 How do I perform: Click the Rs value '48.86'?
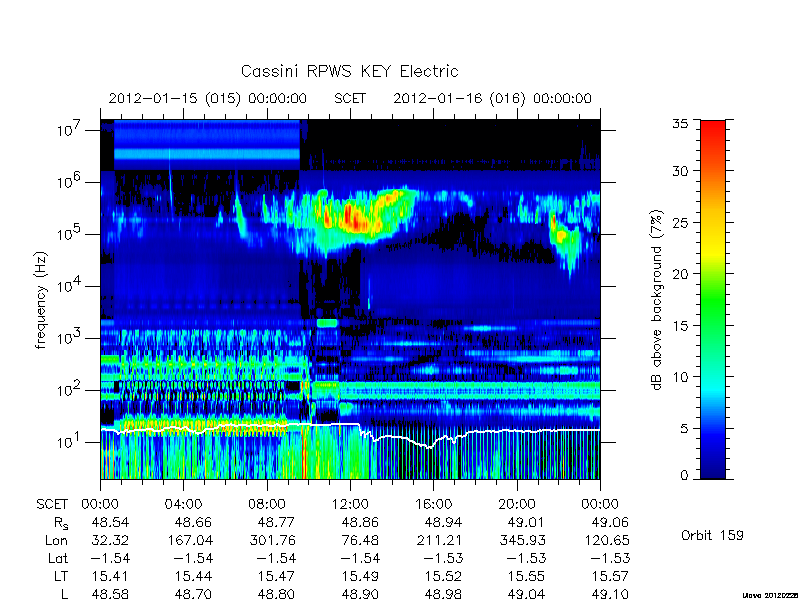[360, 522]
